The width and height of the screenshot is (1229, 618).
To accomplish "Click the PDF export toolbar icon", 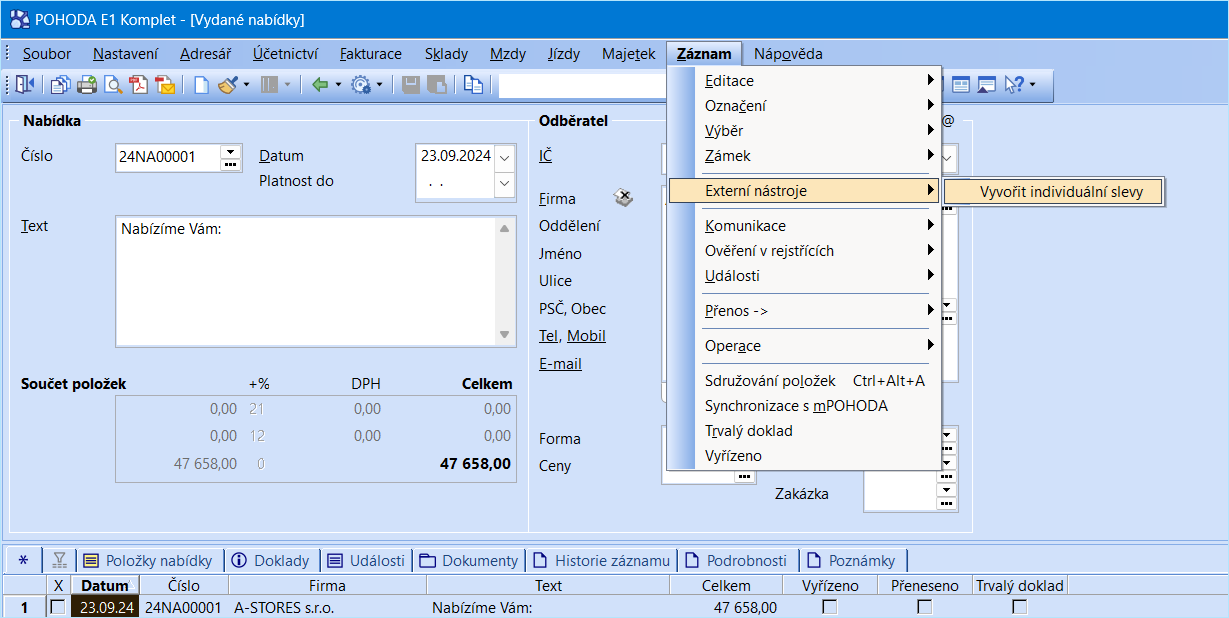I will pyautogui.click(x=139, y=86).
